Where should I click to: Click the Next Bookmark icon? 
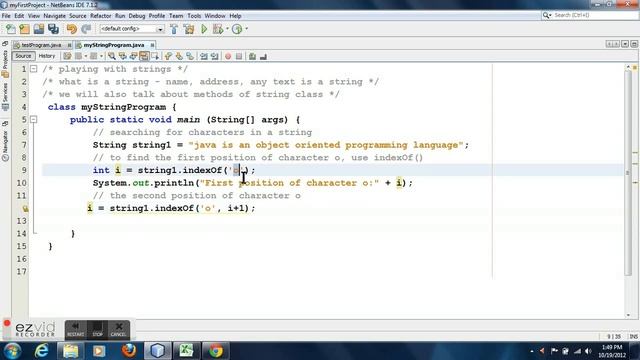coord(179,56)
